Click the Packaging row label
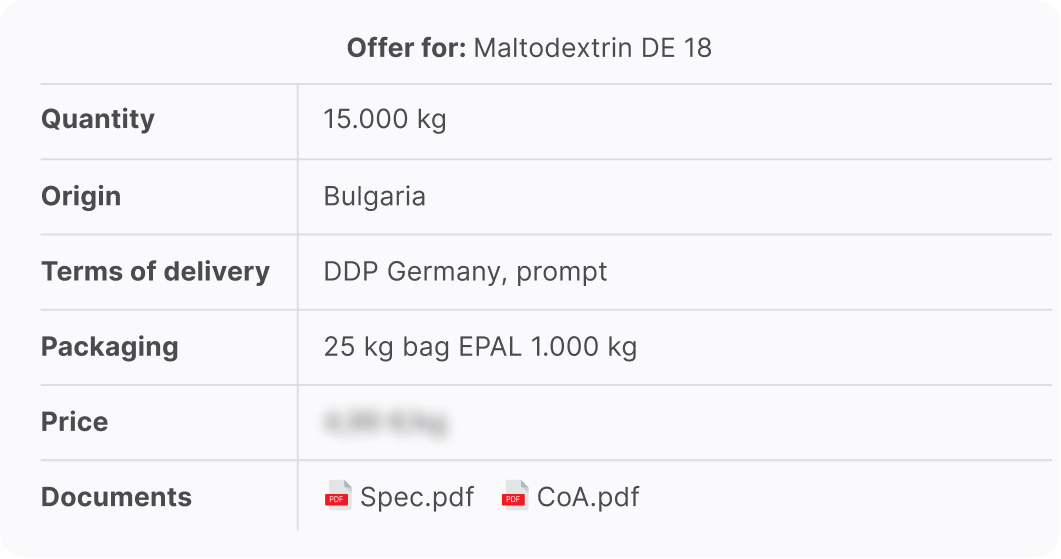The width and height of the screenshot is (1061, 559). pos(110,347)
